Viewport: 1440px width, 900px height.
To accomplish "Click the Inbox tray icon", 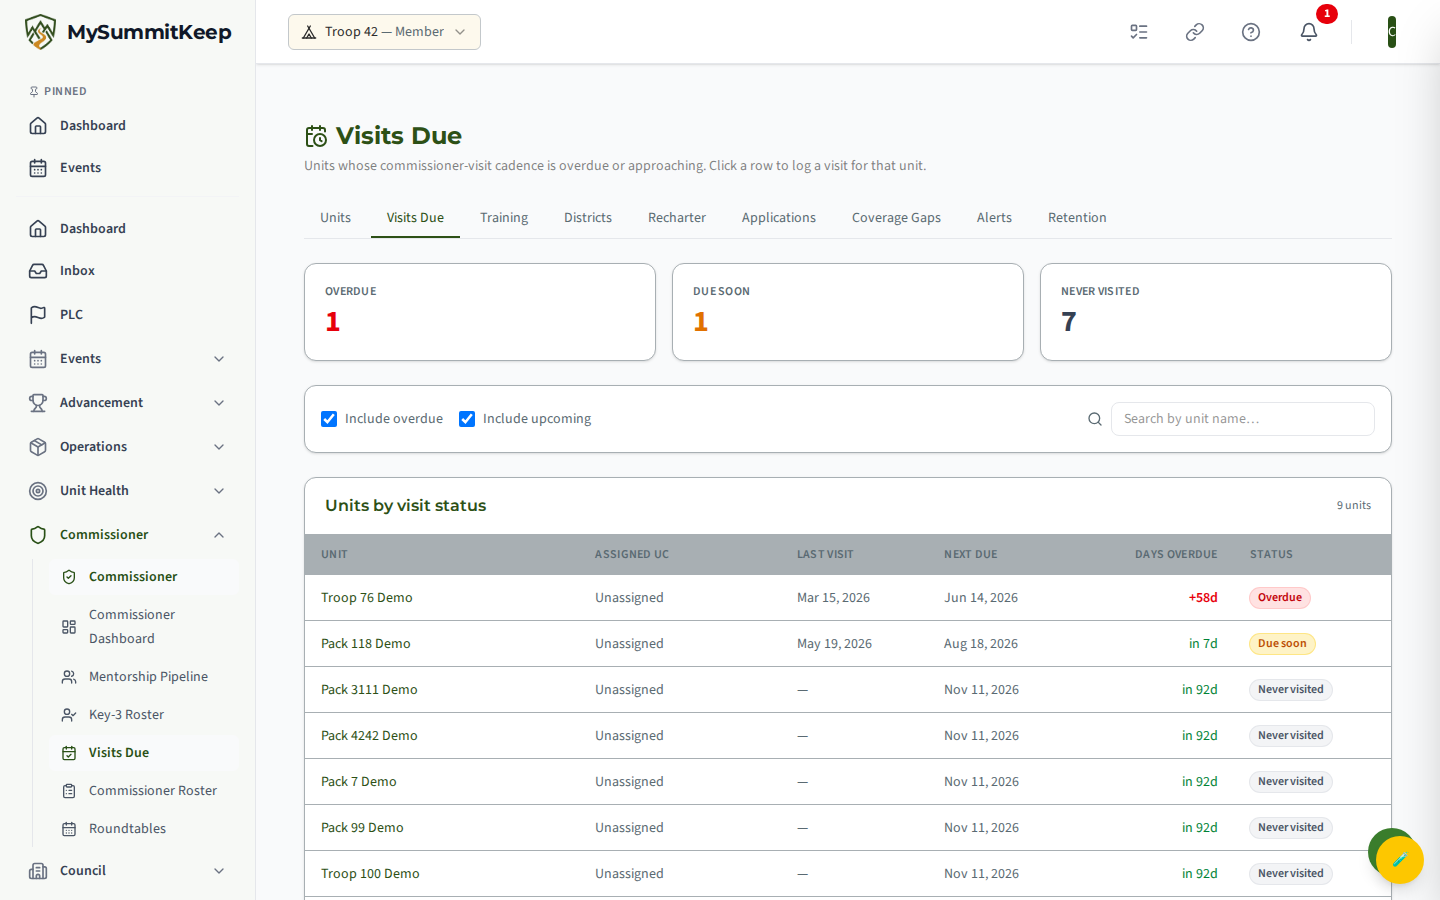I will (x=38, y=271).
